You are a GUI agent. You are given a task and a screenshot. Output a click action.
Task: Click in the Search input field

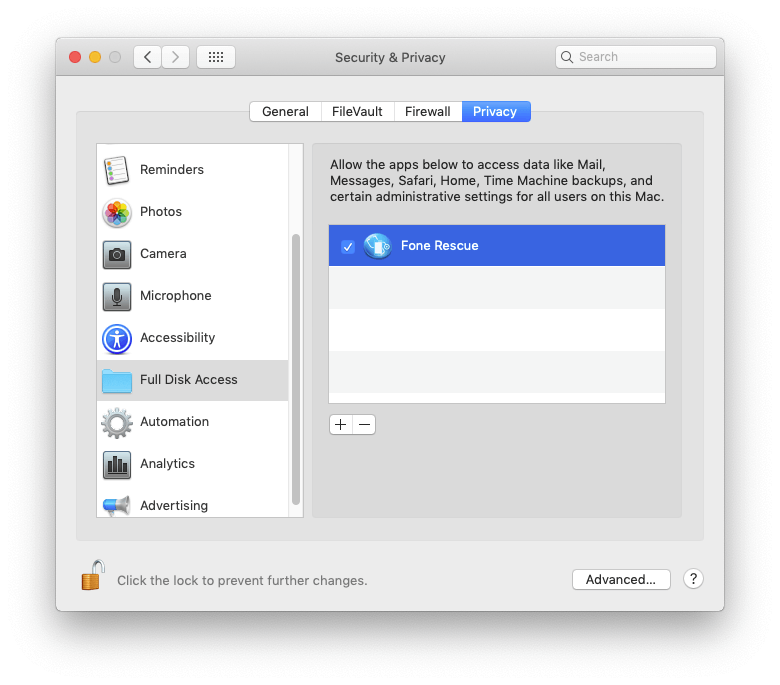tap(636, 57)
